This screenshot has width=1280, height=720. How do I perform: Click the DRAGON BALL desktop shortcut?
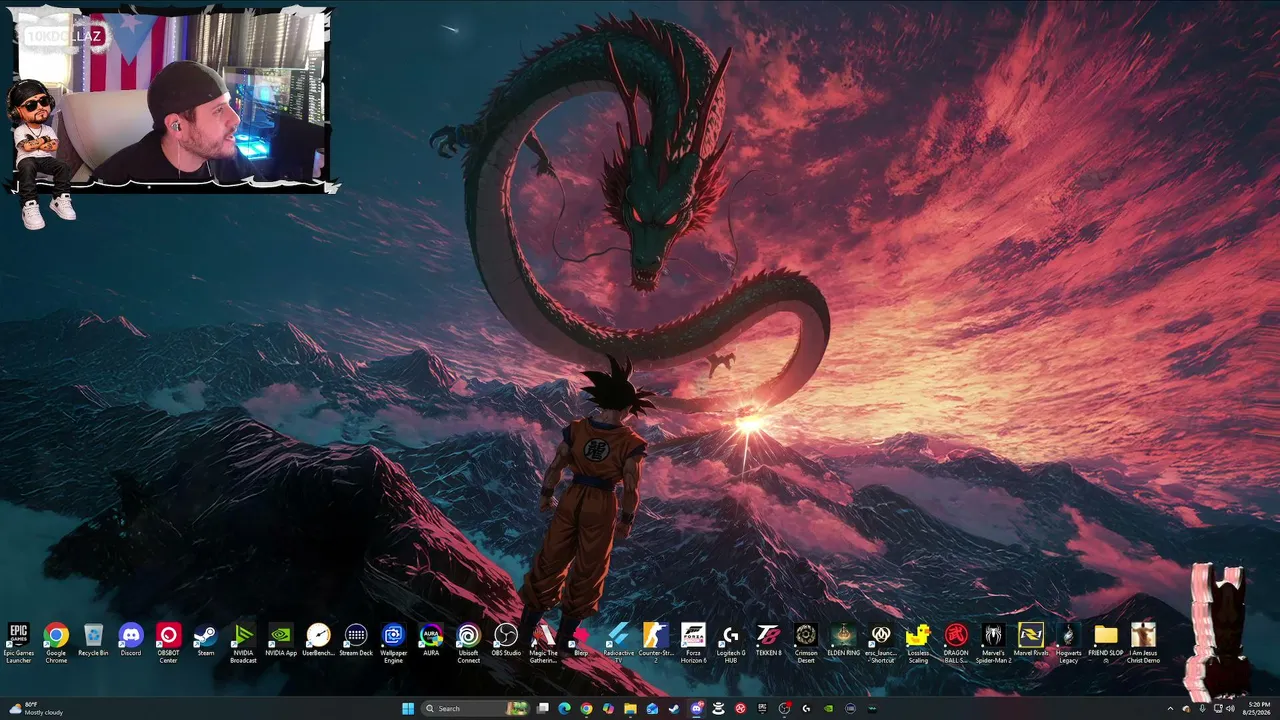tap(956, 642)
